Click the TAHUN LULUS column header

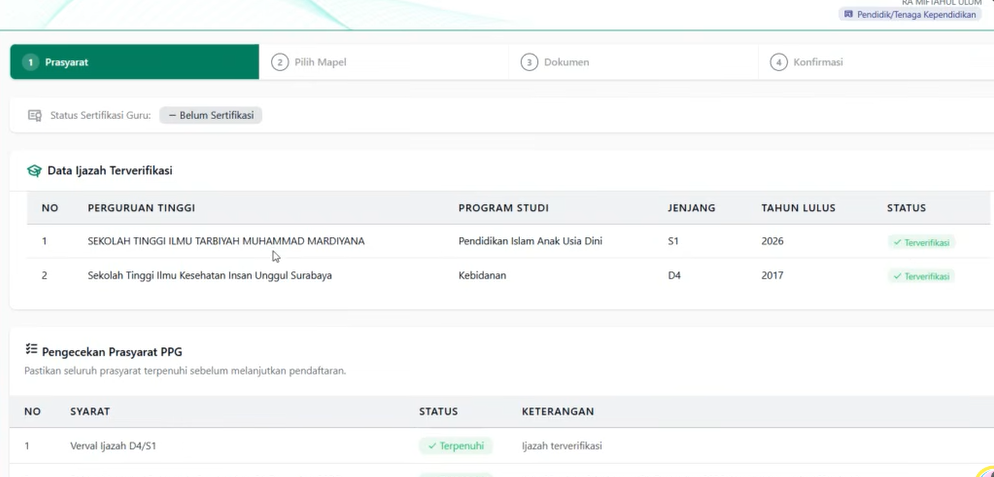click(798, 208)
